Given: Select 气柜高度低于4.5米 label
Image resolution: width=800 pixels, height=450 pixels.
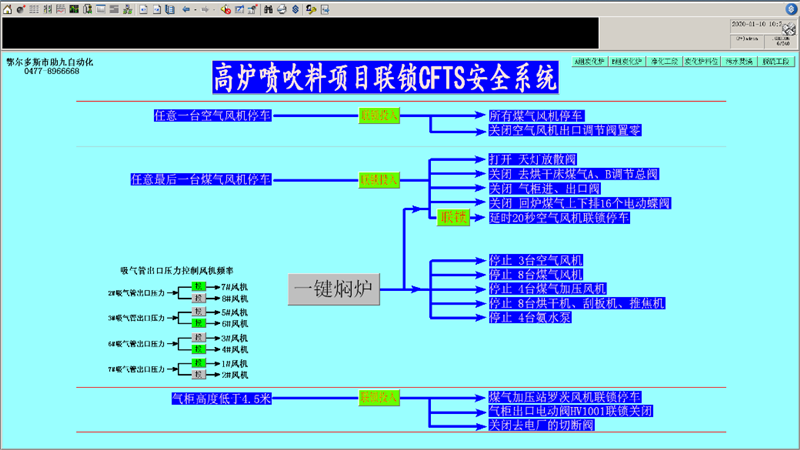Looking at the screenshot, I should click(x=221, y=398).
